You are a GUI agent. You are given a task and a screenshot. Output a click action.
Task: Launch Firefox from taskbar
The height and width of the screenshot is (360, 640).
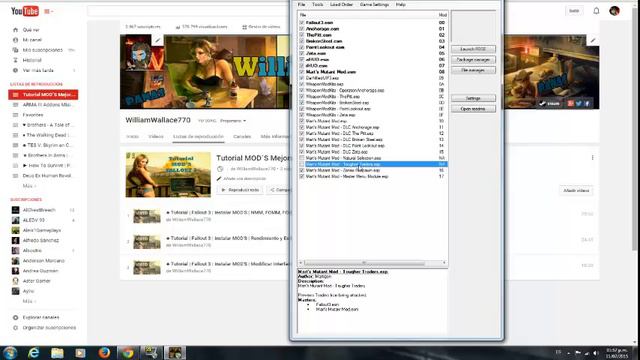pyautogui.click(x=104, y=353)
